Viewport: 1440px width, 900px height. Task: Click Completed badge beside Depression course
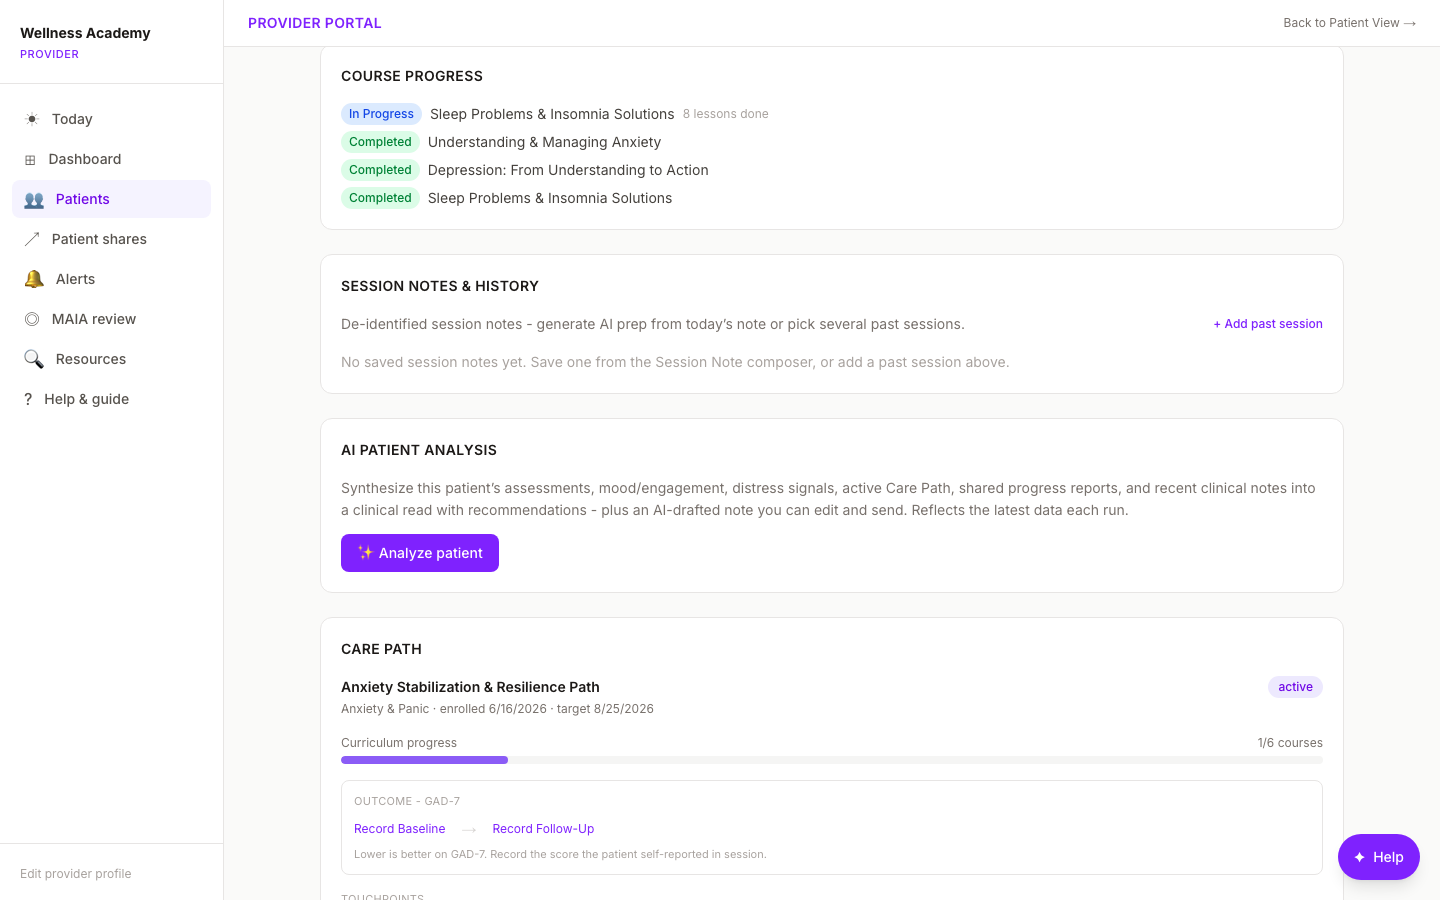point(380,170)
